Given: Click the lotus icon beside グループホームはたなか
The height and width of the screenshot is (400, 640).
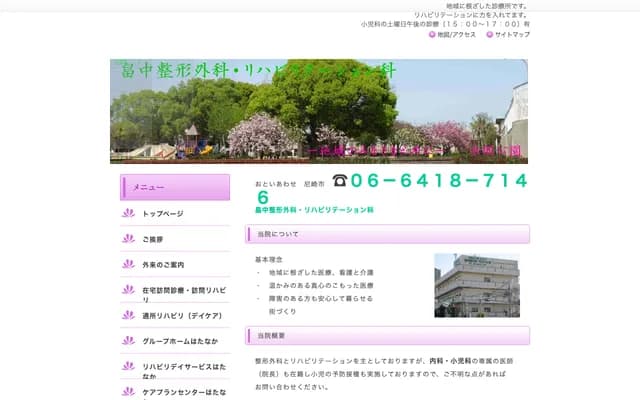Looking at the screenshot, I should click(x=128, y=340).
